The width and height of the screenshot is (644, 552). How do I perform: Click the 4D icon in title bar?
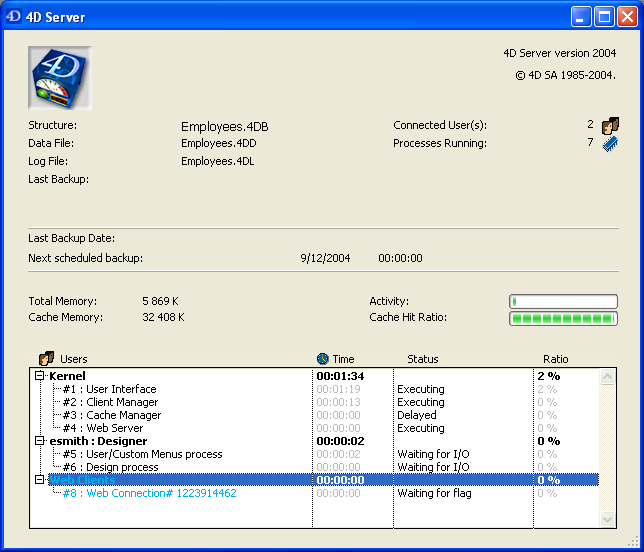coord(14,17)
